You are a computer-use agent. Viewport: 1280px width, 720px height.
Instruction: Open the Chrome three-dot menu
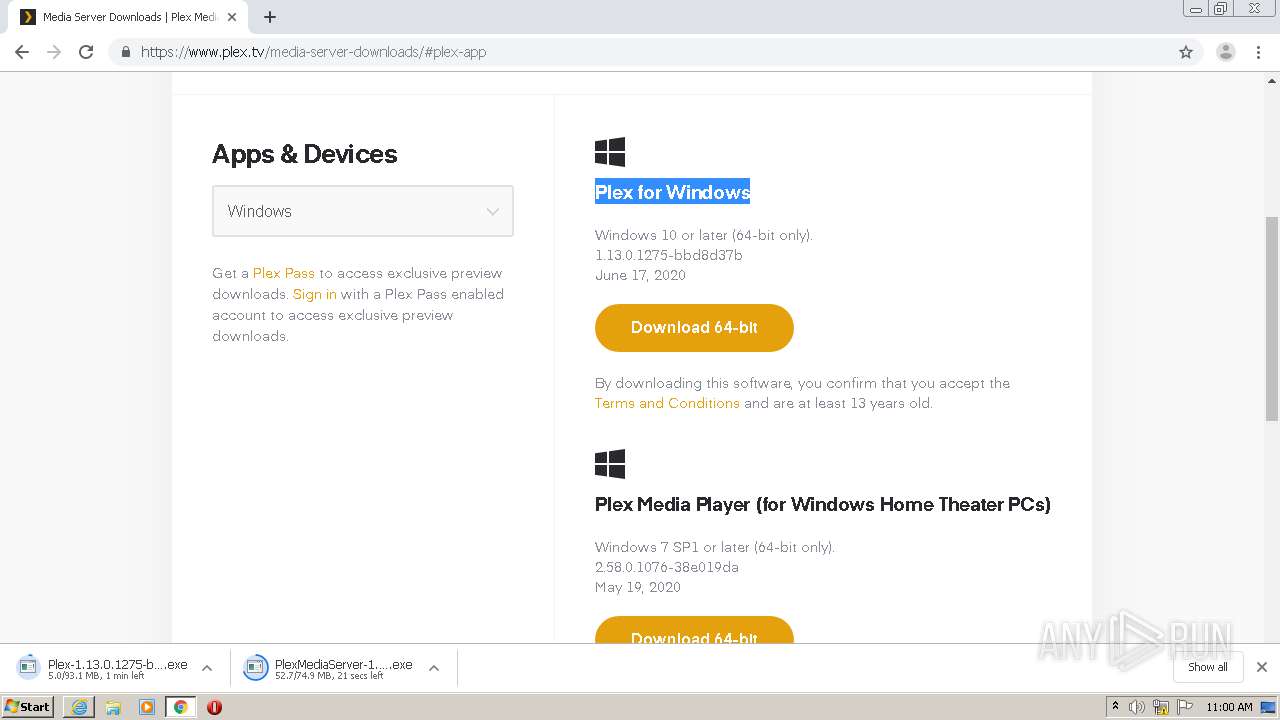[1259, 52]
